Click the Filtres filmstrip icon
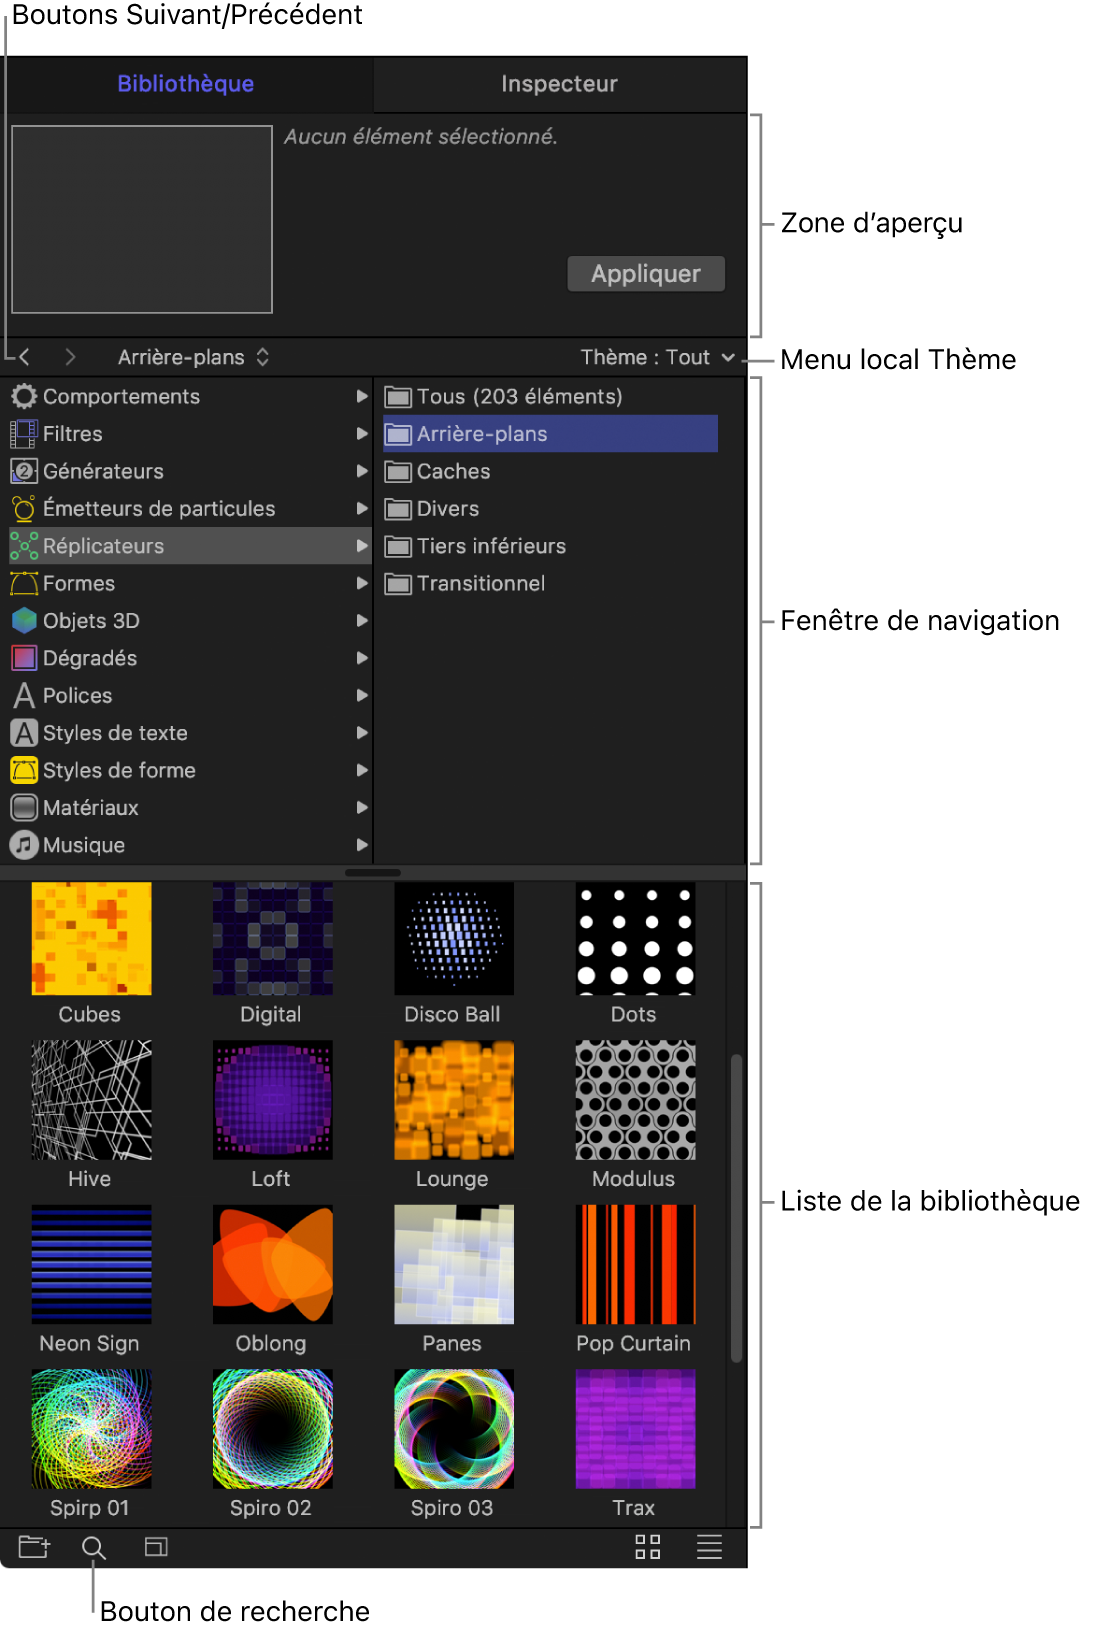1095x1631 pixels. [24, 434]
